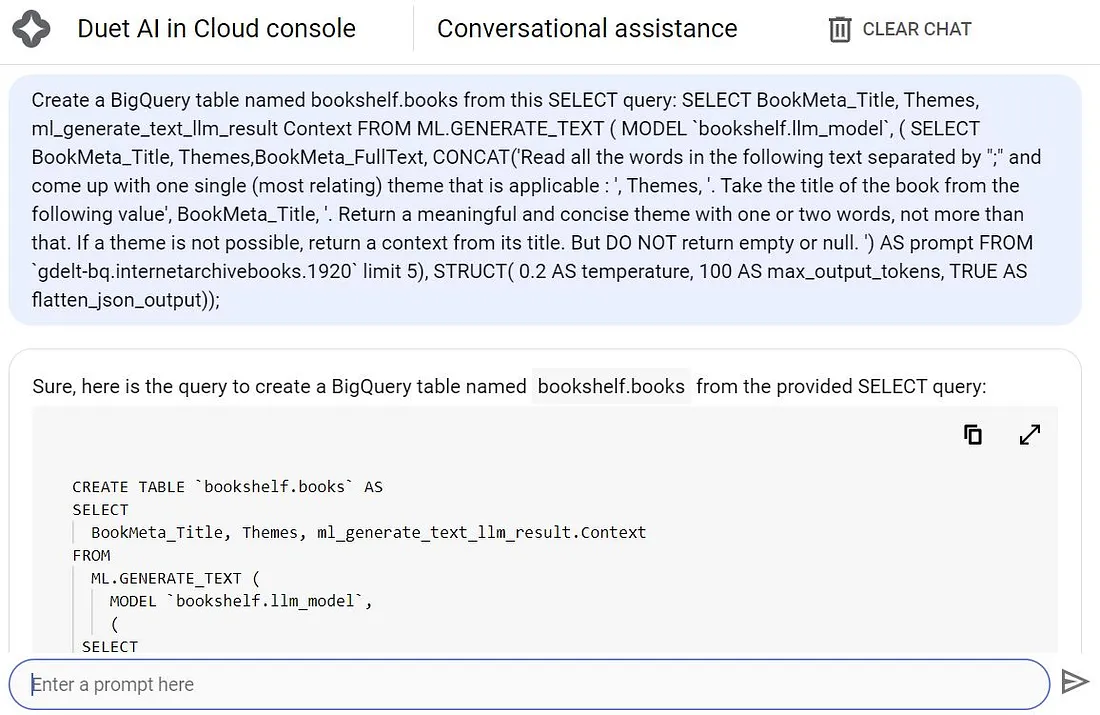Click 'flatten_json_output' in the user message

(116, 300)
